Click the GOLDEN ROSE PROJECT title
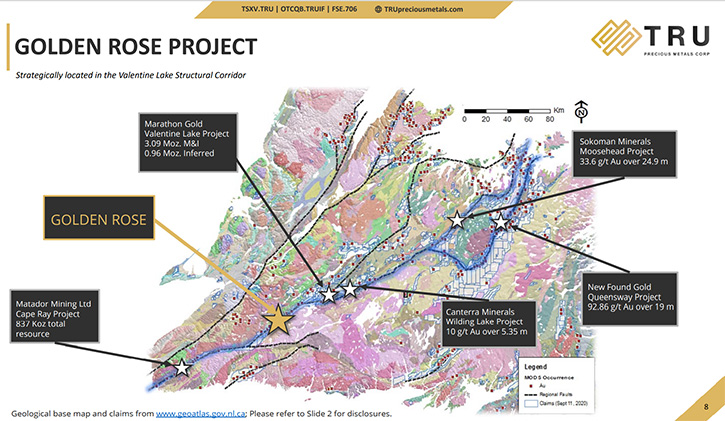The height and width of the screenshot is (421, 725). (x=135, y=47)
